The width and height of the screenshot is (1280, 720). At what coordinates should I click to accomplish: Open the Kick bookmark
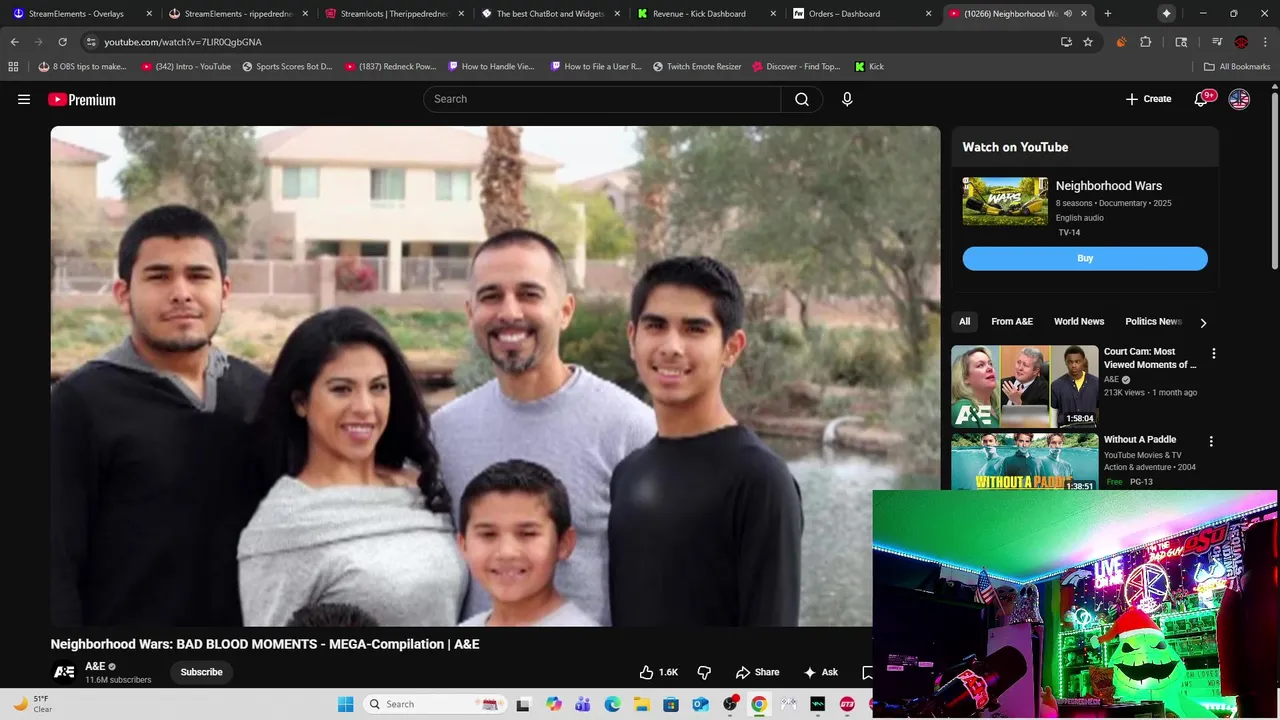(869, 67)
